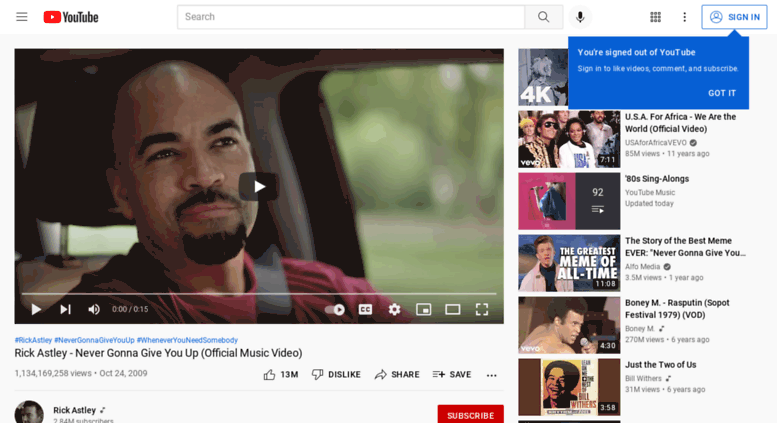Screen dimensions: 777x423
Task: Like the video (13M thumbs up)
Action: [280, 374]
